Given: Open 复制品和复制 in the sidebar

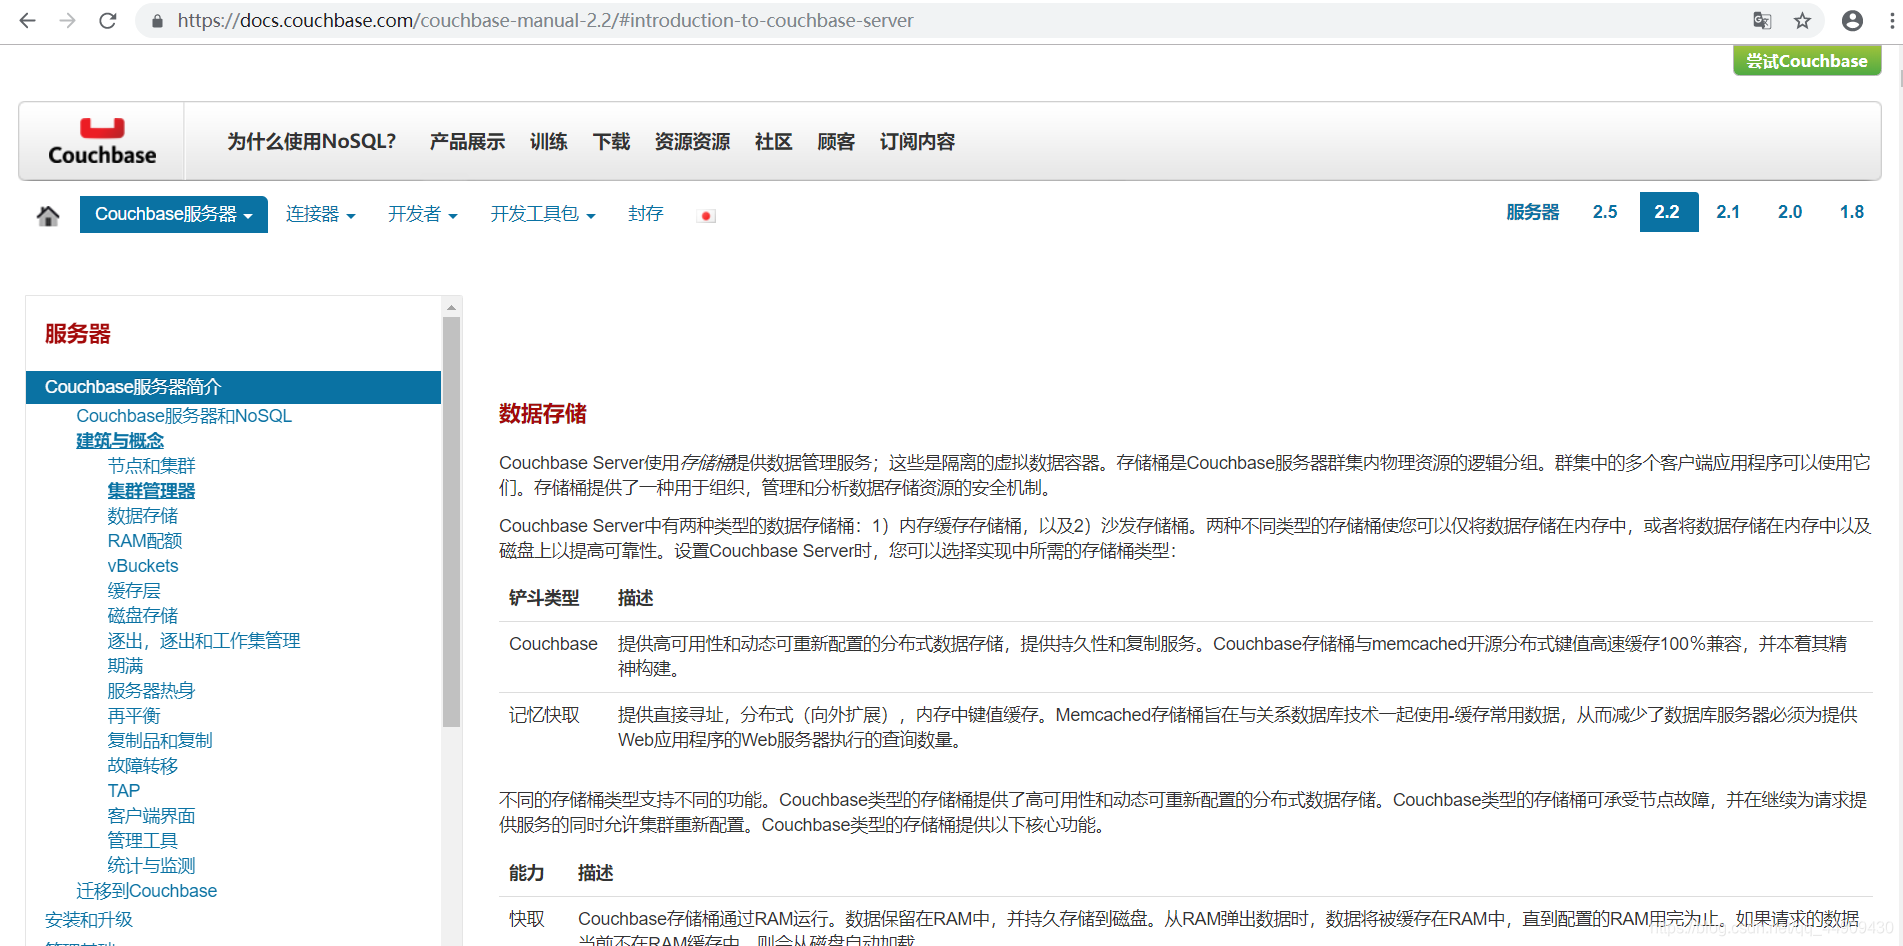Looking at the screenshot, I should pyautogui.click(x=160, y=741).
